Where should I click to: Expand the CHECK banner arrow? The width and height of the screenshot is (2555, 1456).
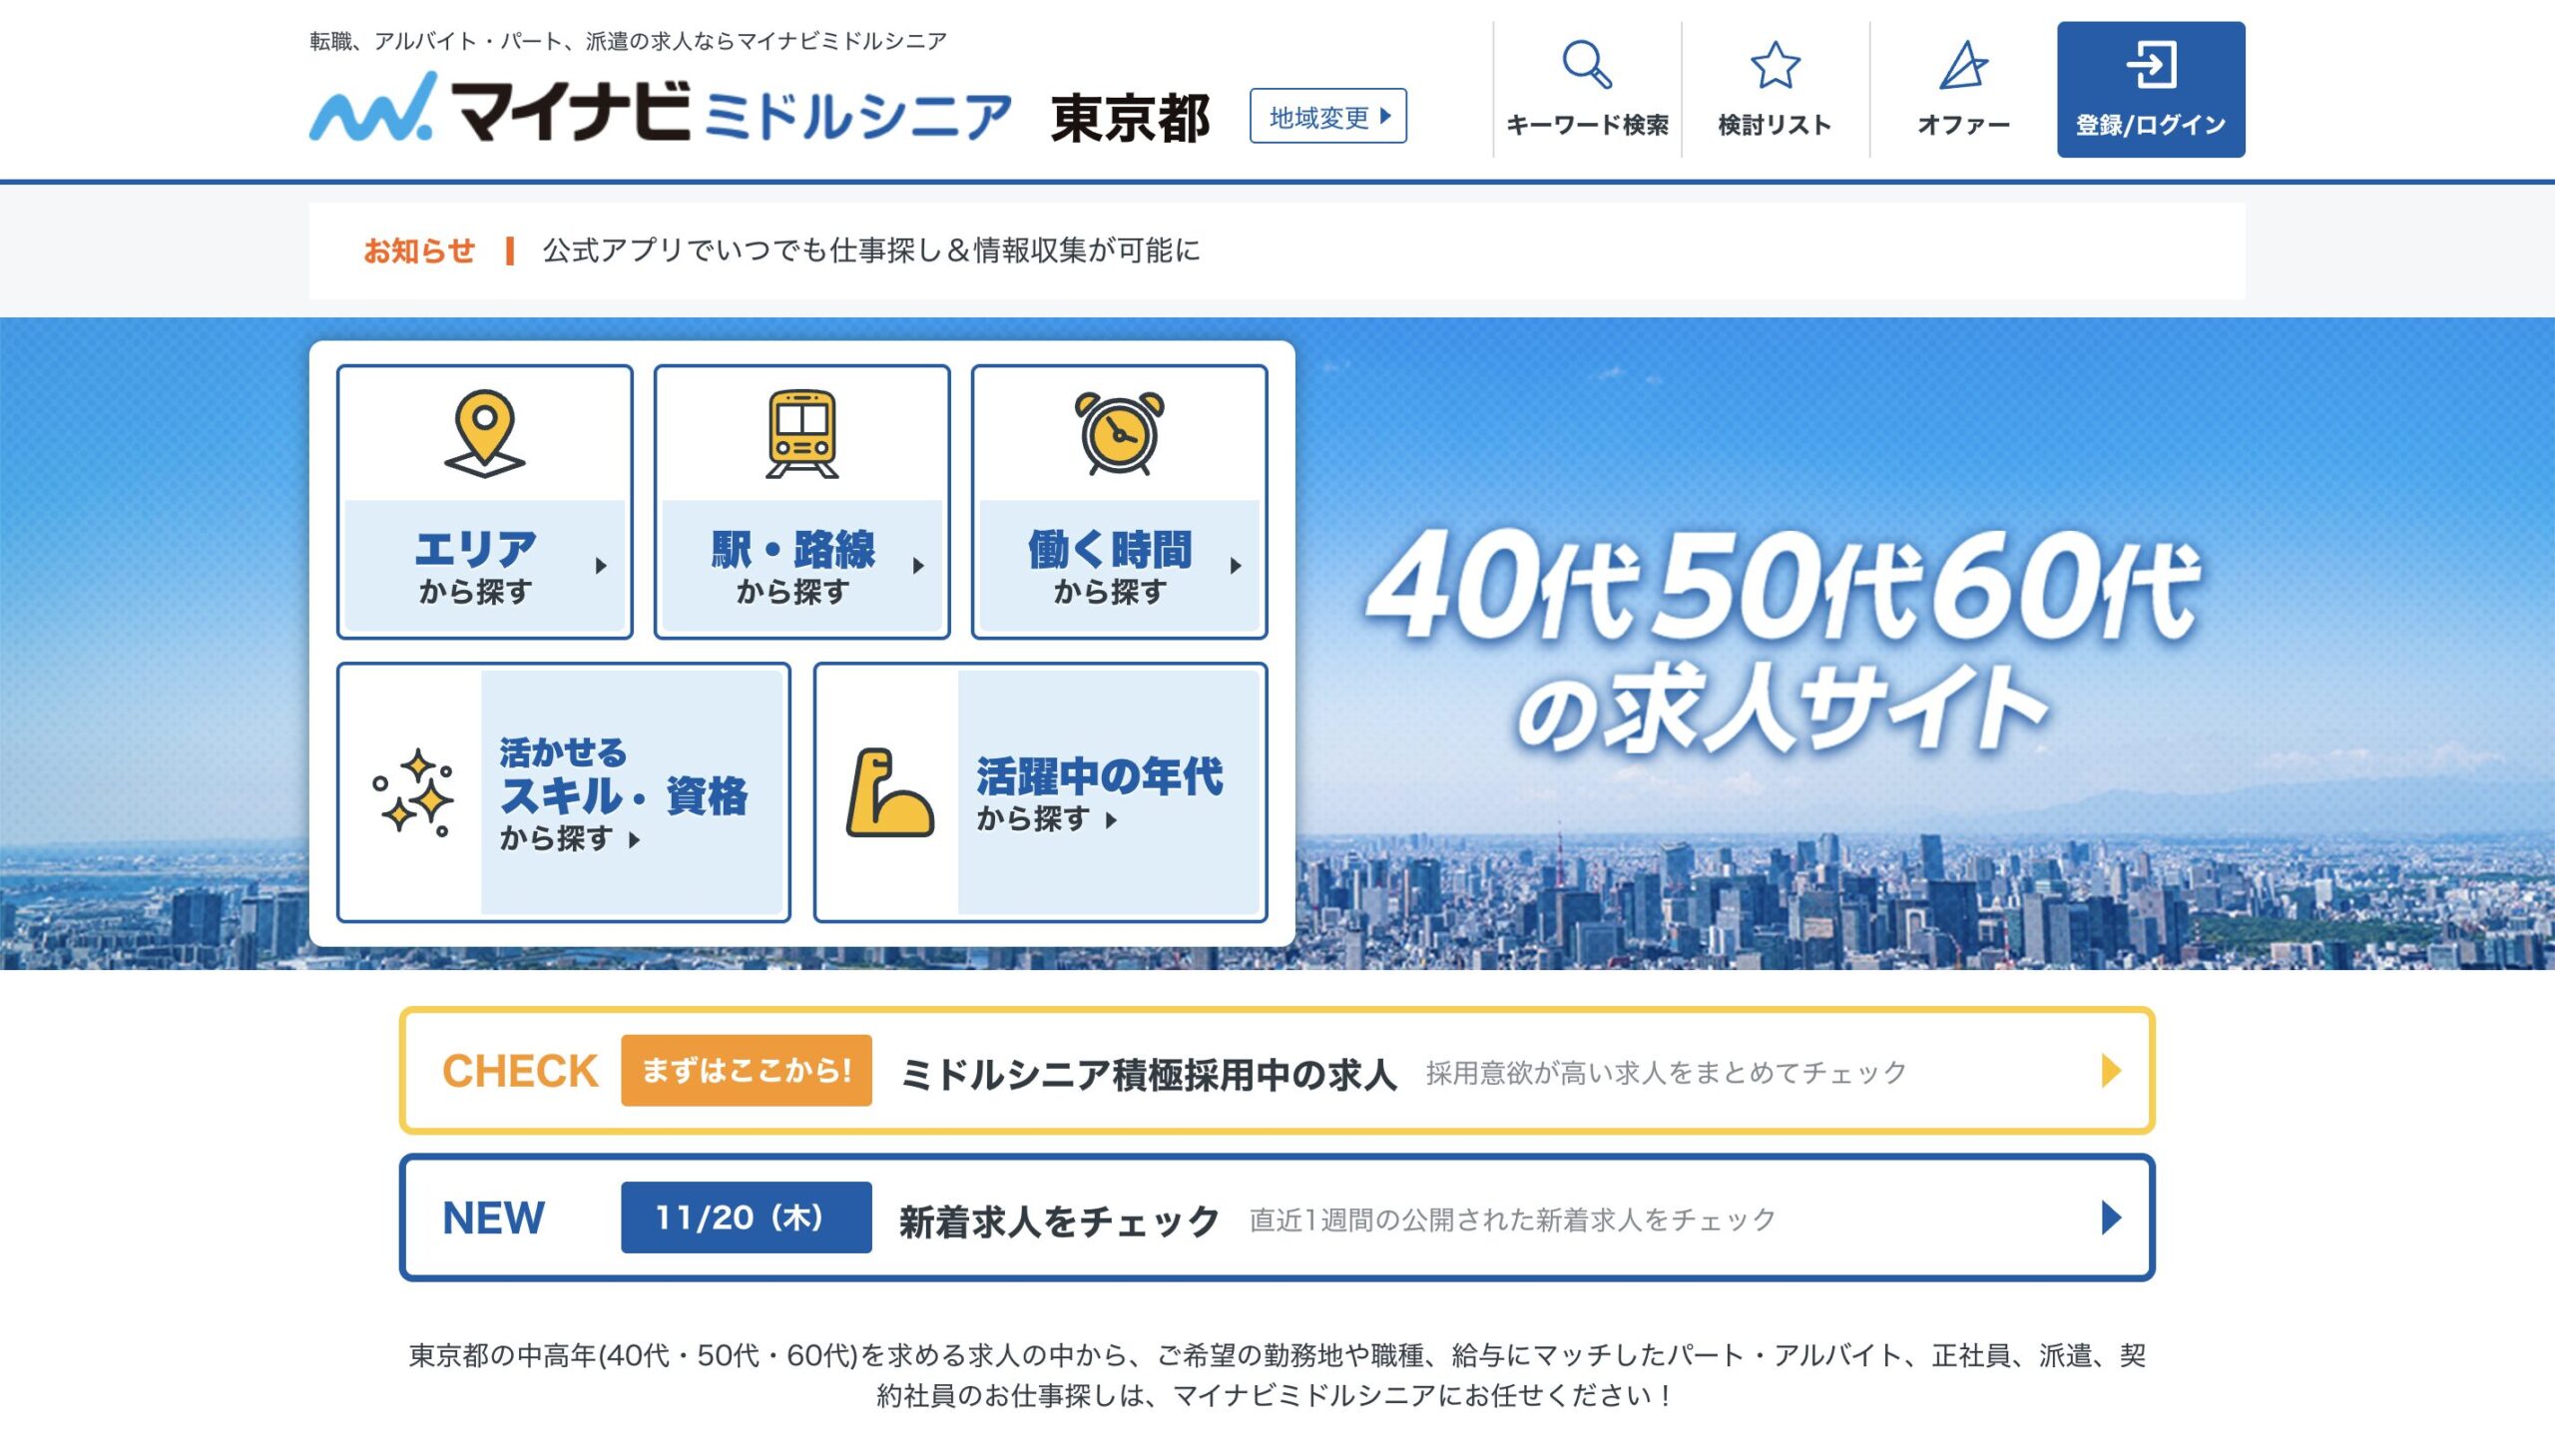tap(2112, 1069)
